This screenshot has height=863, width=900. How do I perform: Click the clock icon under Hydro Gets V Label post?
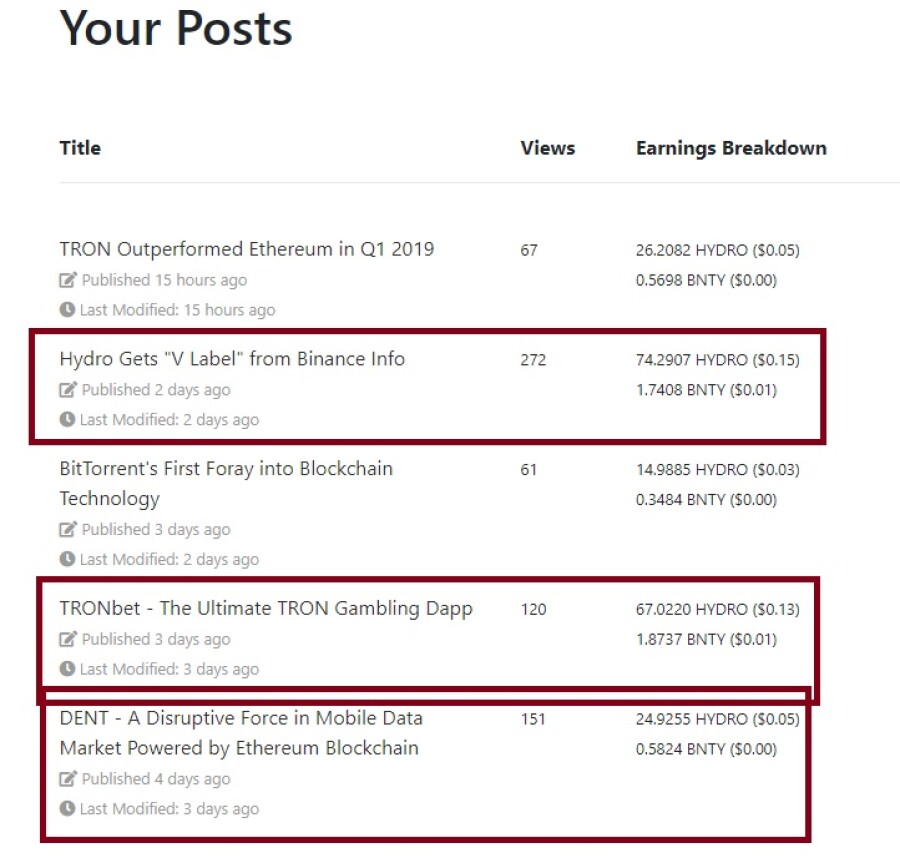coord(67,419)
